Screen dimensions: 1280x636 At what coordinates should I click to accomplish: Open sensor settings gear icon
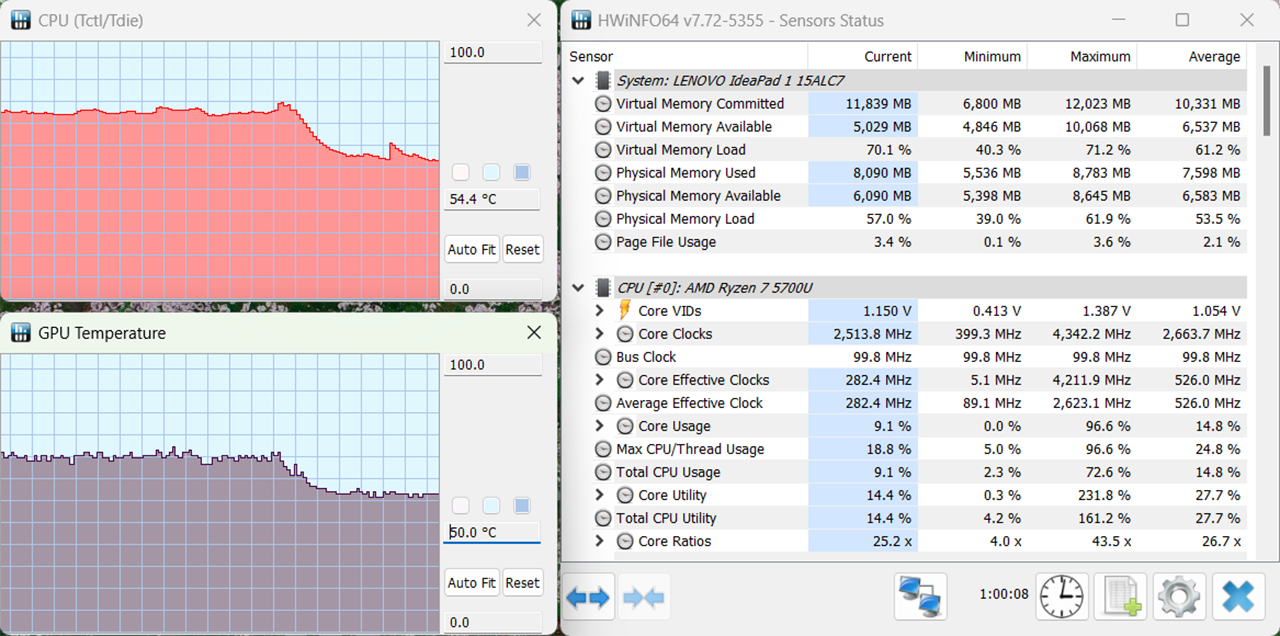point(1179,598)
